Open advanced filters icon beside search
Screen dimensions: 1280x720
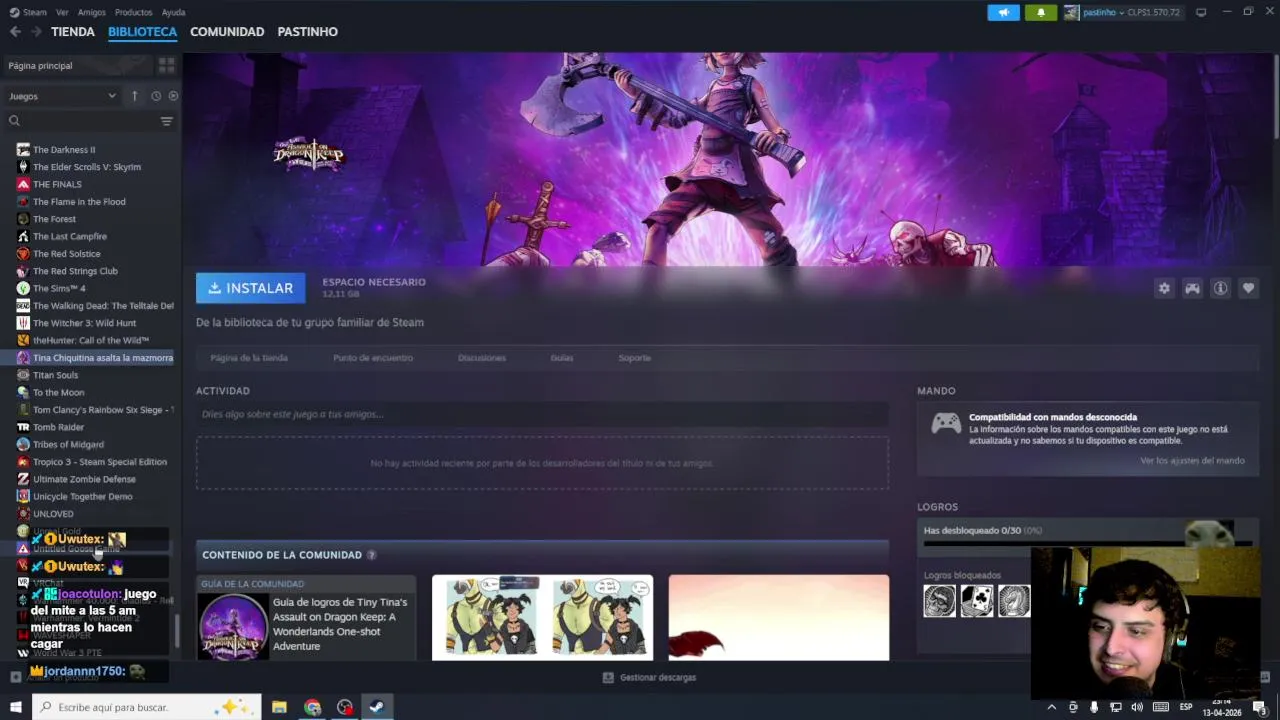[x=166, y=121]
